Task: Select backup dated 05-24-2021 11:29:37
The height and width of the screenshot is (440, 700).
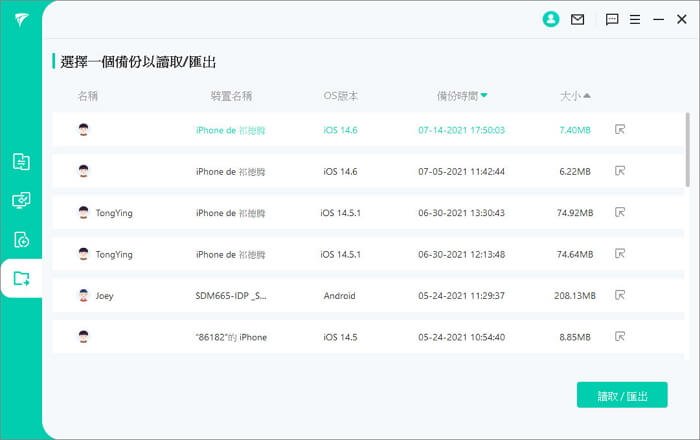Action: point(368,295)
